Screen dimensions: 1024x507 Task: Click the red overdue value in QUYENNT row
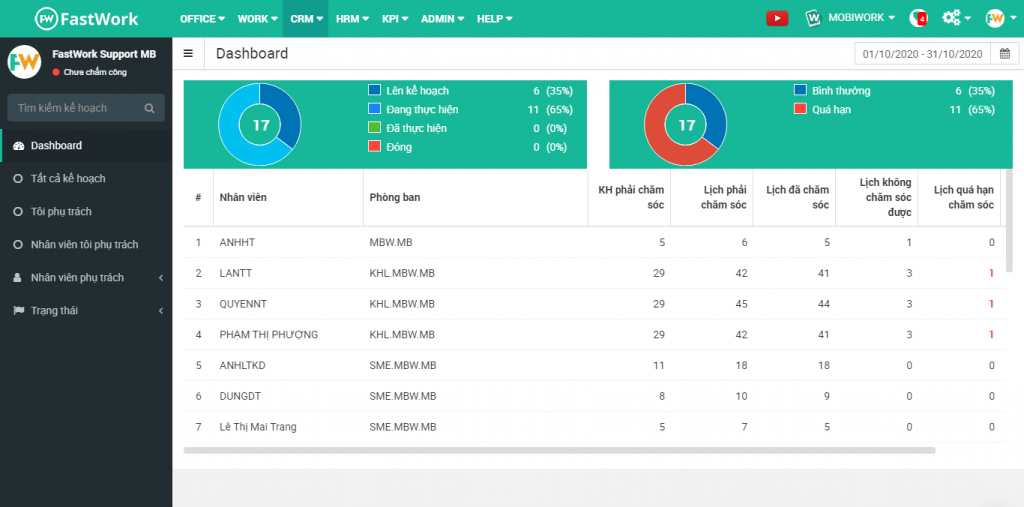[991, 304]
